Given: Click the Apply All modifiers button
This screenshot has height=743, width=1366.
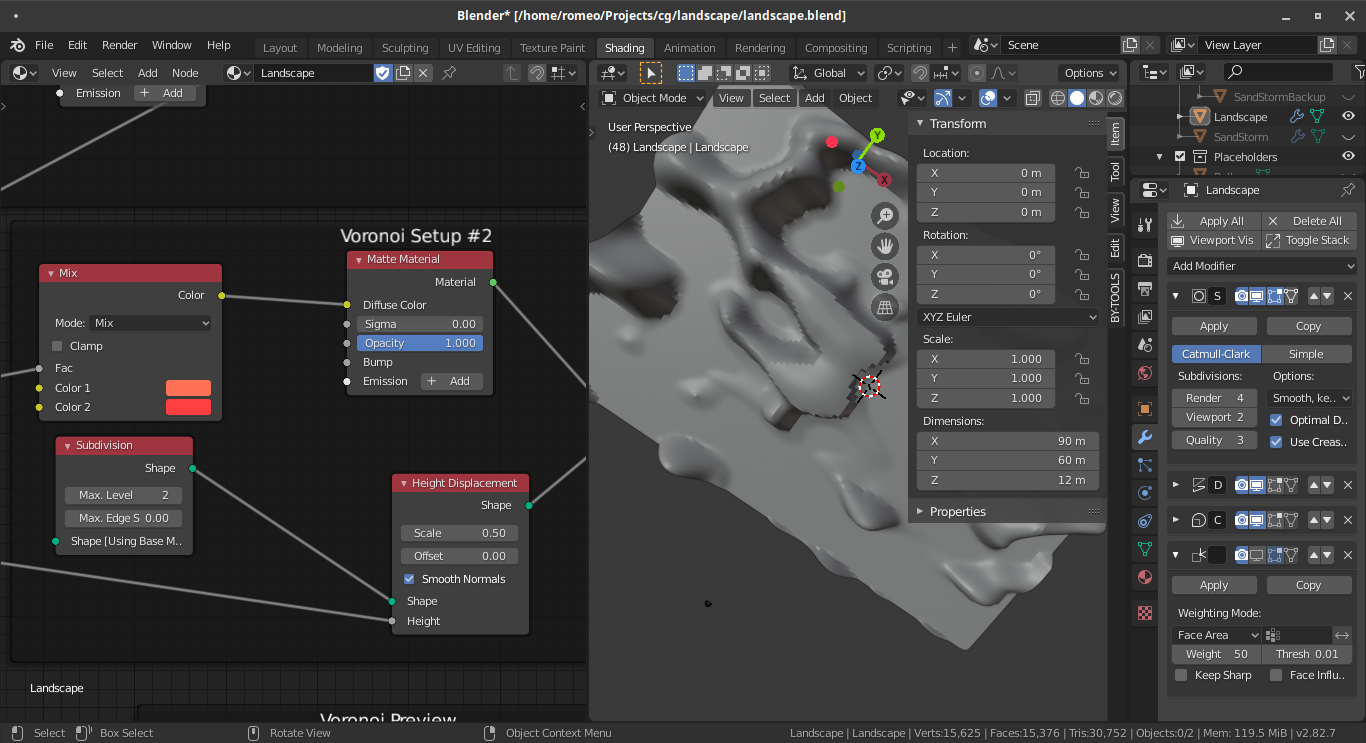Looking at the screenshot, I should (1212, 221).
